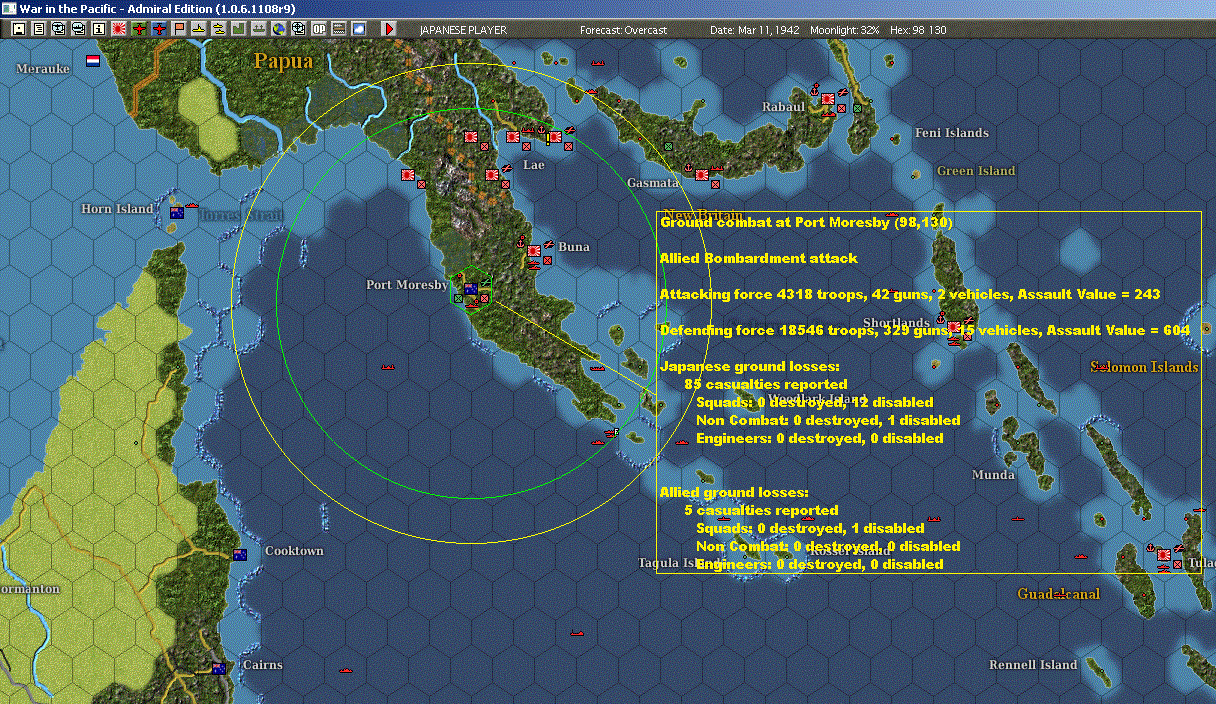The image size is (1216, 704).
Task: Select the red X unit marker at Buna
Action: tap(548, 260)
